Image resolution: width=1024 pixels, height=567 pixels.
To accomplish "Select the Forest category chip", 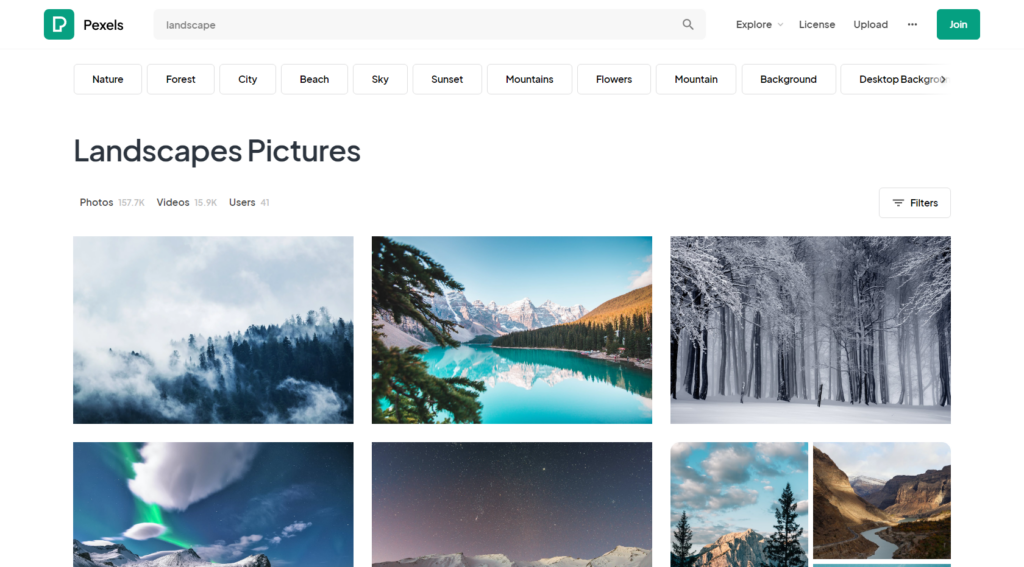I will (x=180, y=79).
